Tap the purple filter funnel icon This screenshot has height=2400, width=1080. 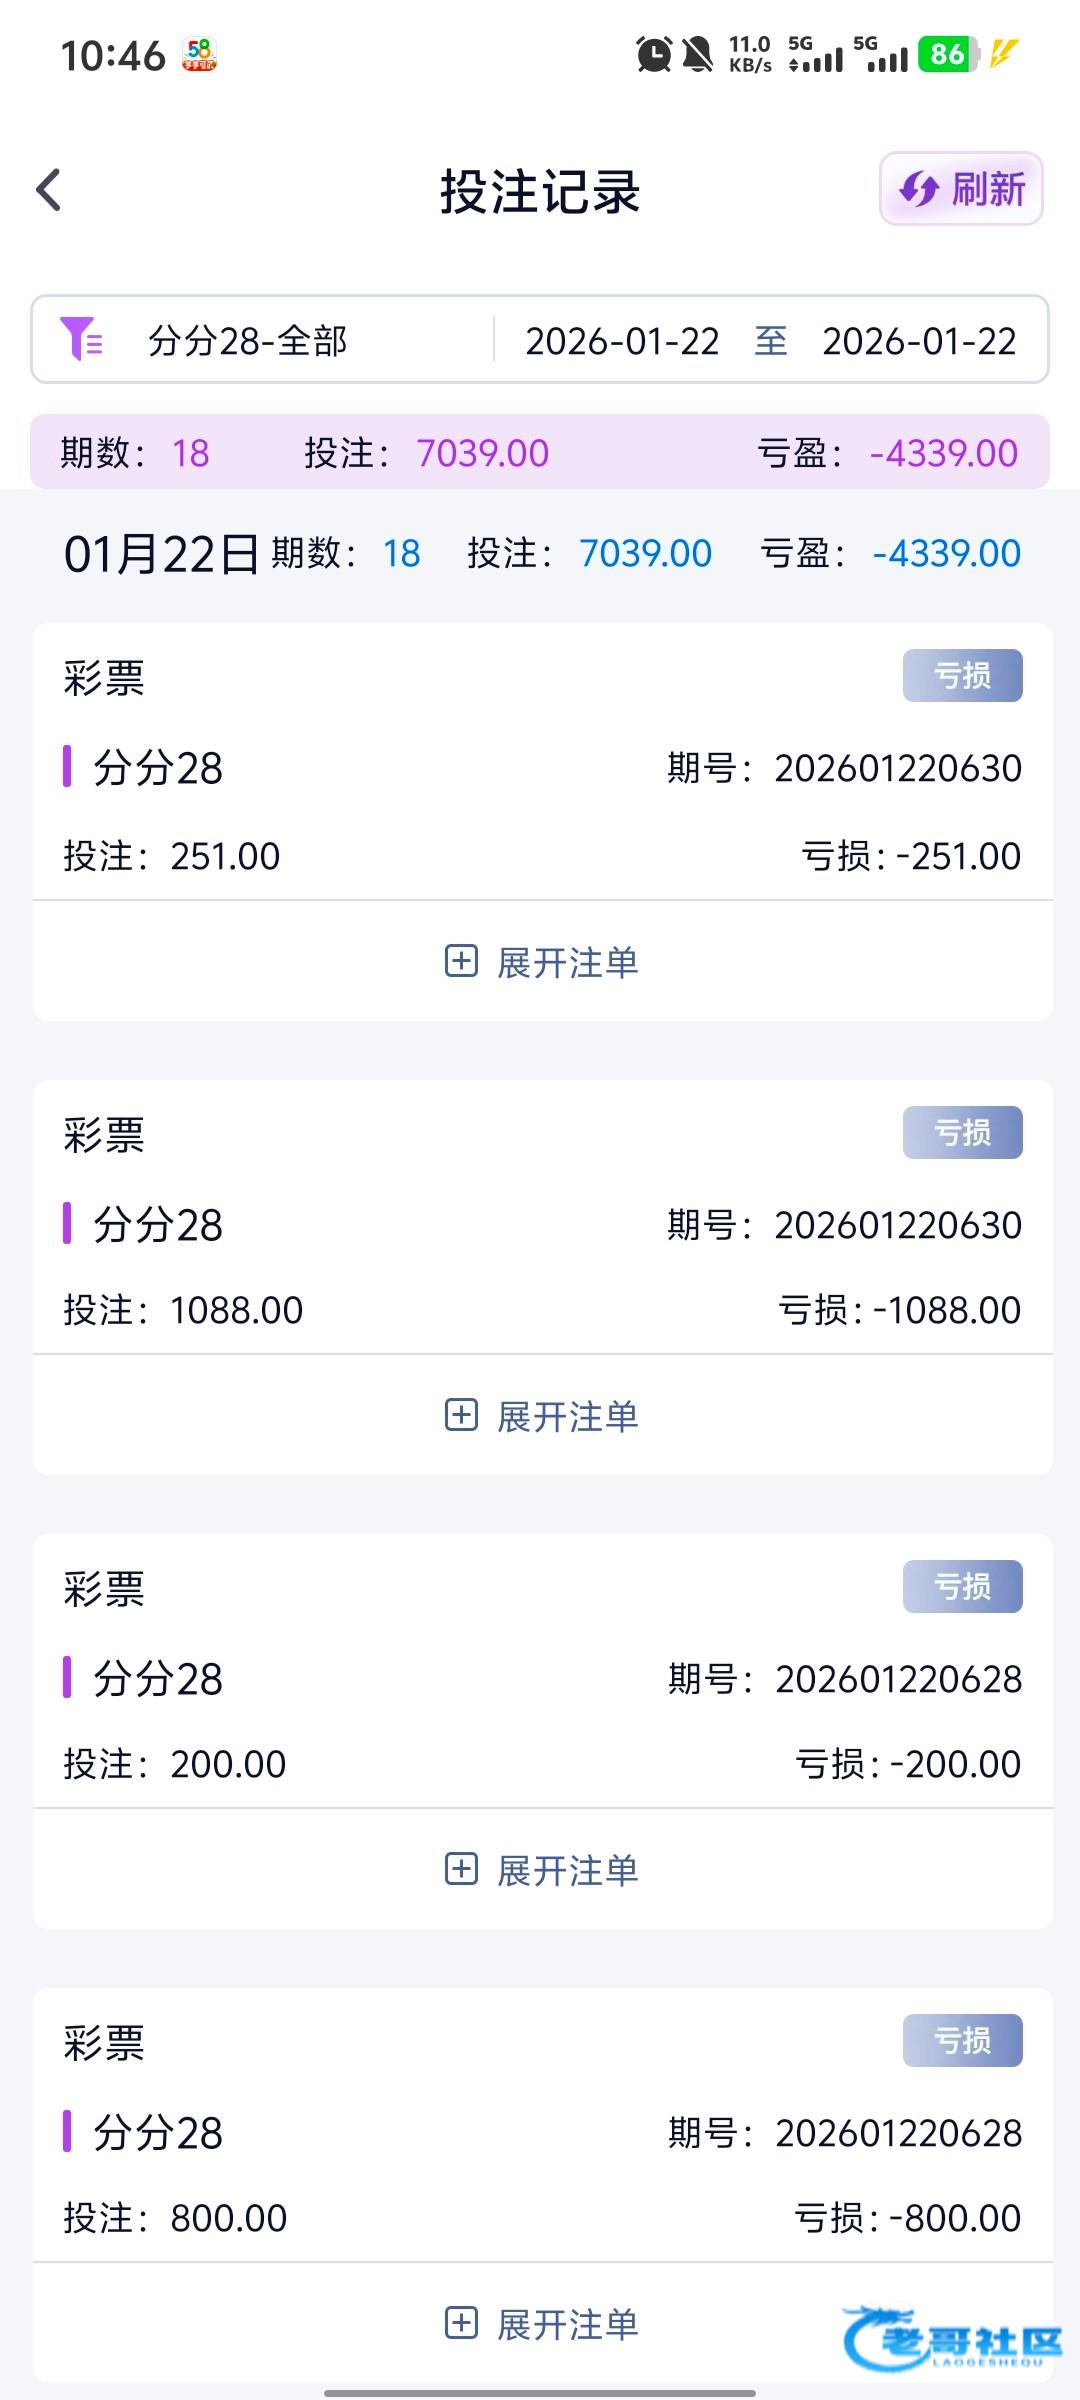tap(81, 338)
